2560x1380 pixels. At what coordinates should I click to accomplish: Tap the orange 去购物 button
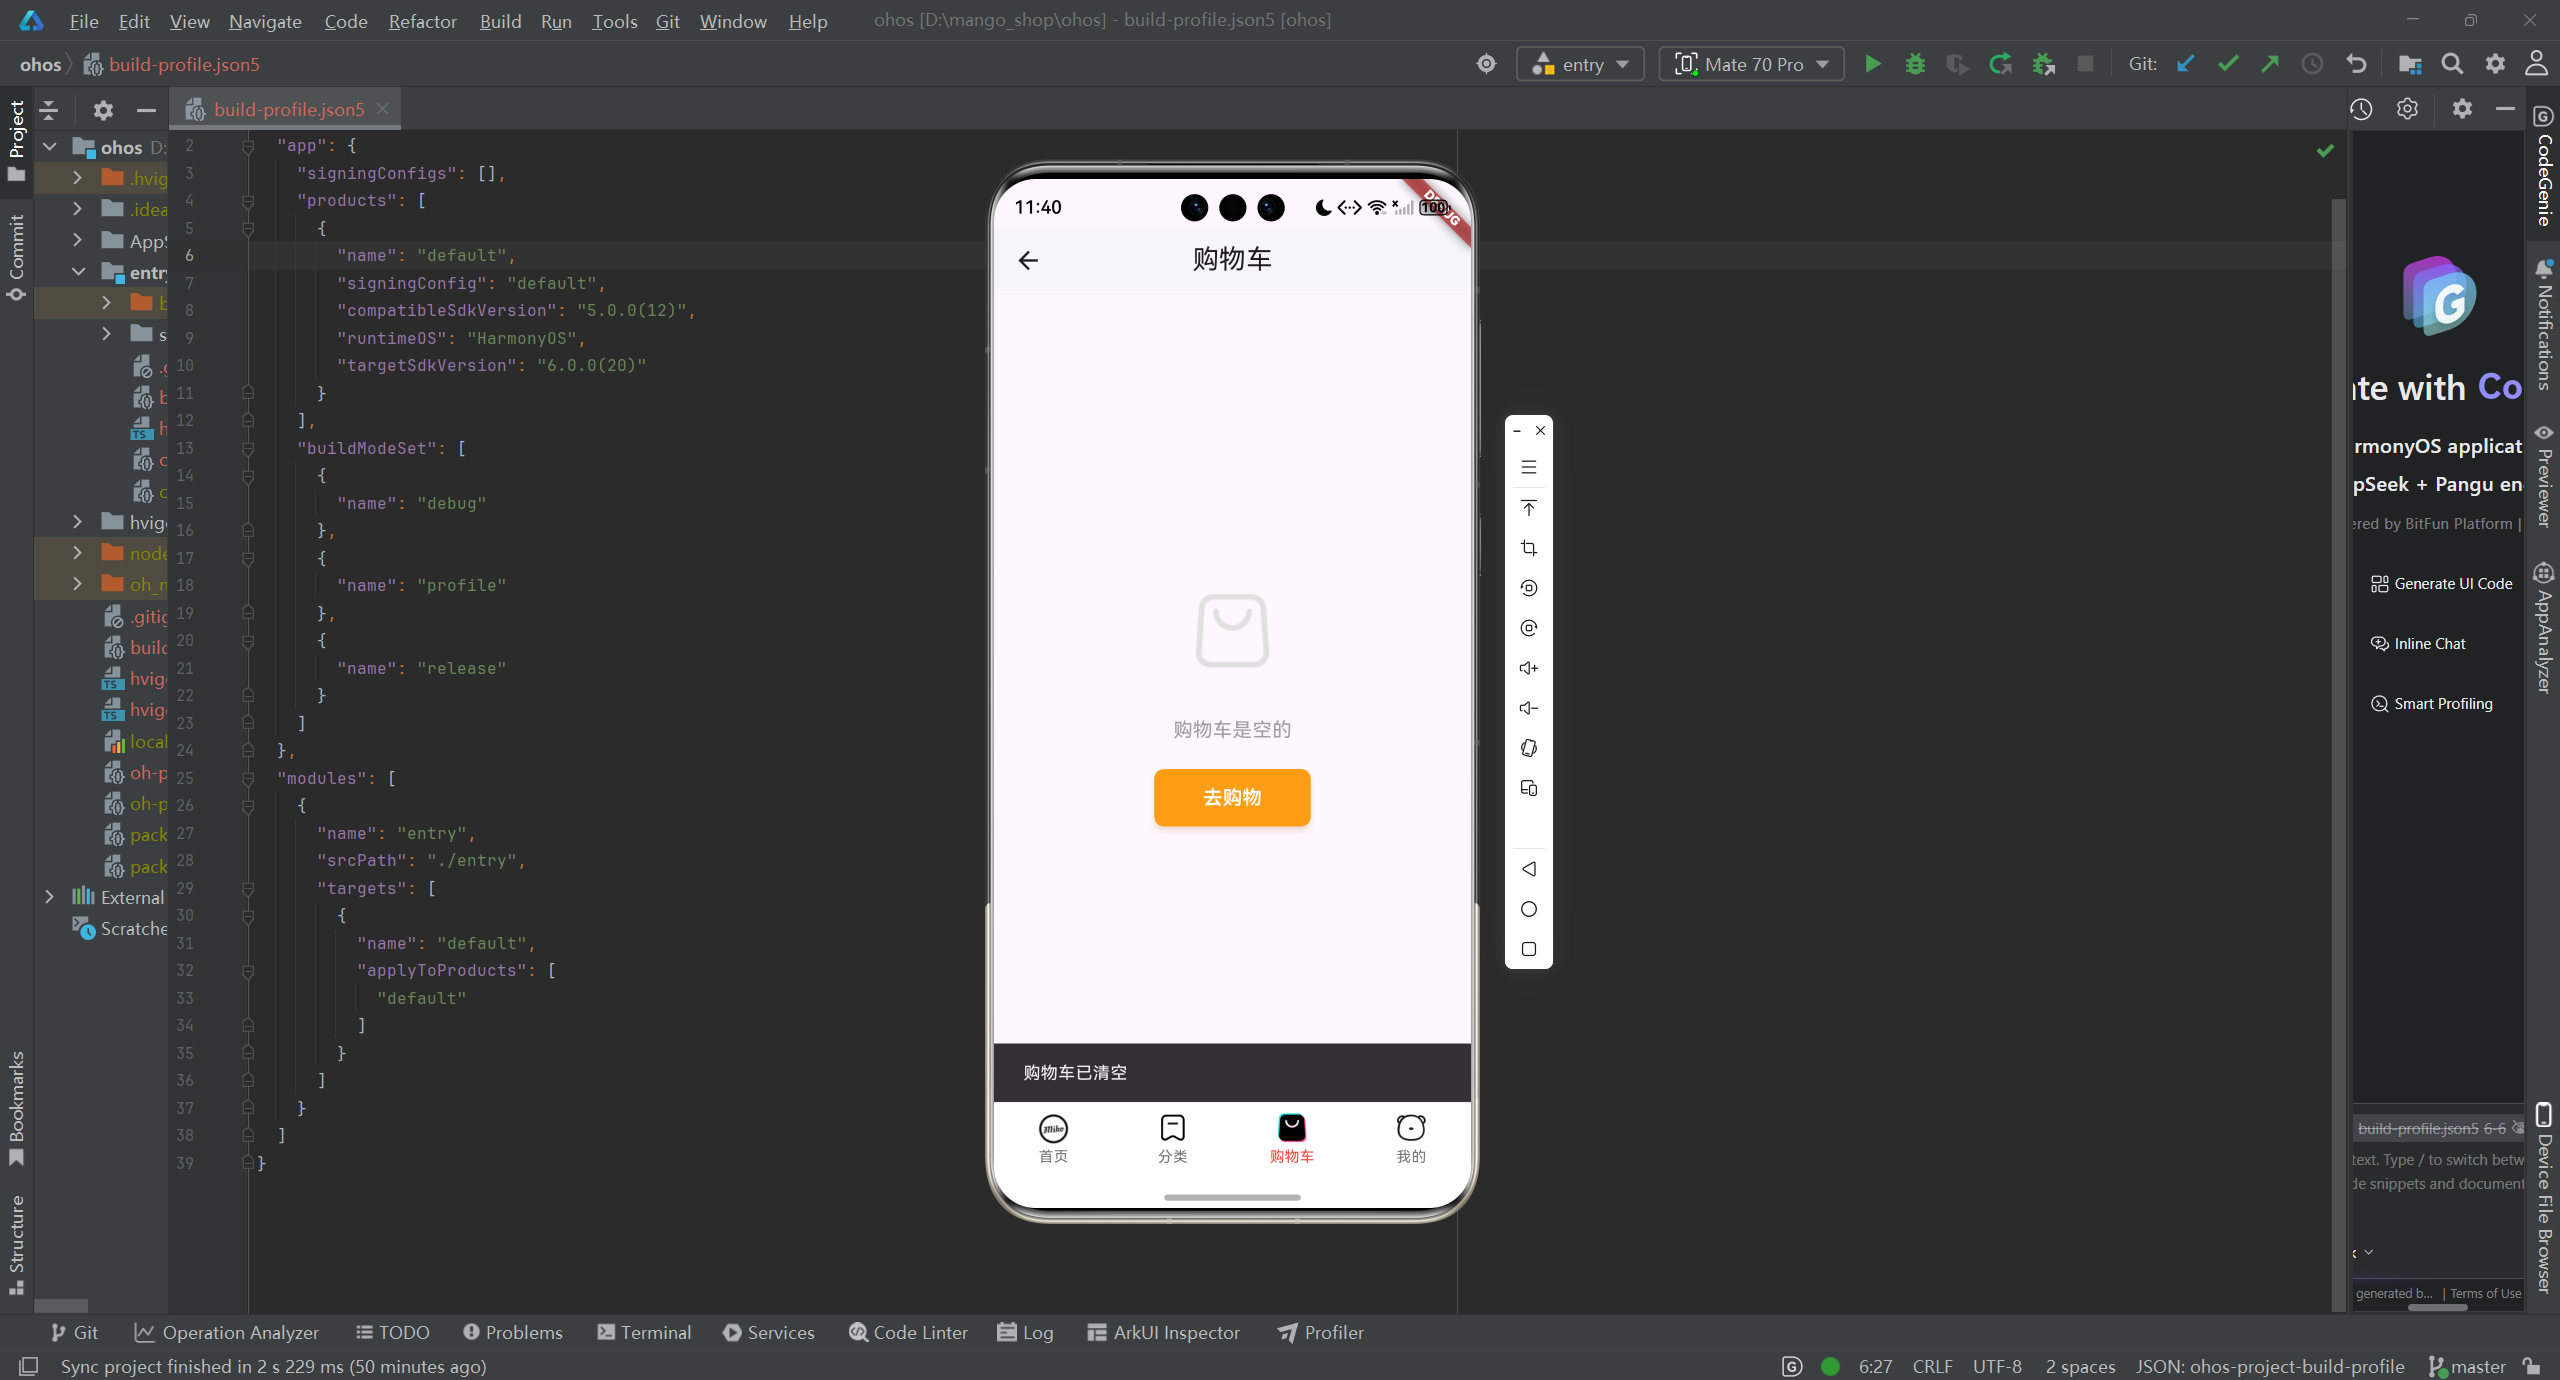click(1232, 797)
